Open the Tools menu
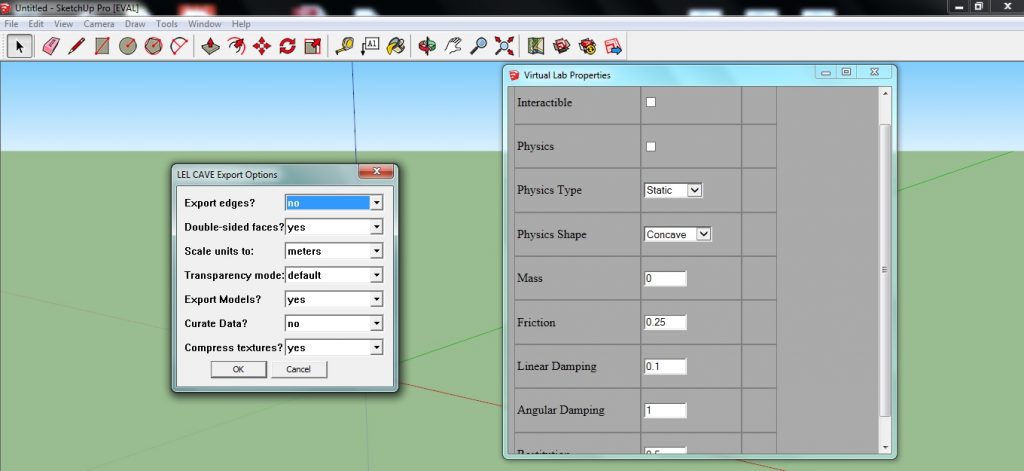Viewport: 1024px width, 471px height. pyautogui.click(x=167, y=24)
